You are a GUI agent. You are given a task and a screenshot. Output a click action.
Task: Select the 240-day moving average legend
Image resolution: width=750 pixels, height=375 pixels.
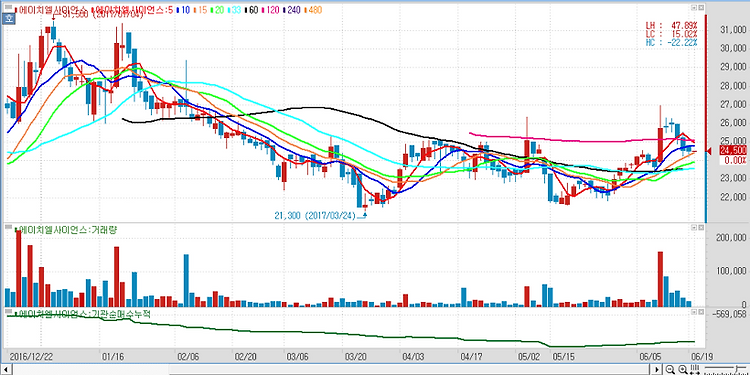[x=292, y=10]
